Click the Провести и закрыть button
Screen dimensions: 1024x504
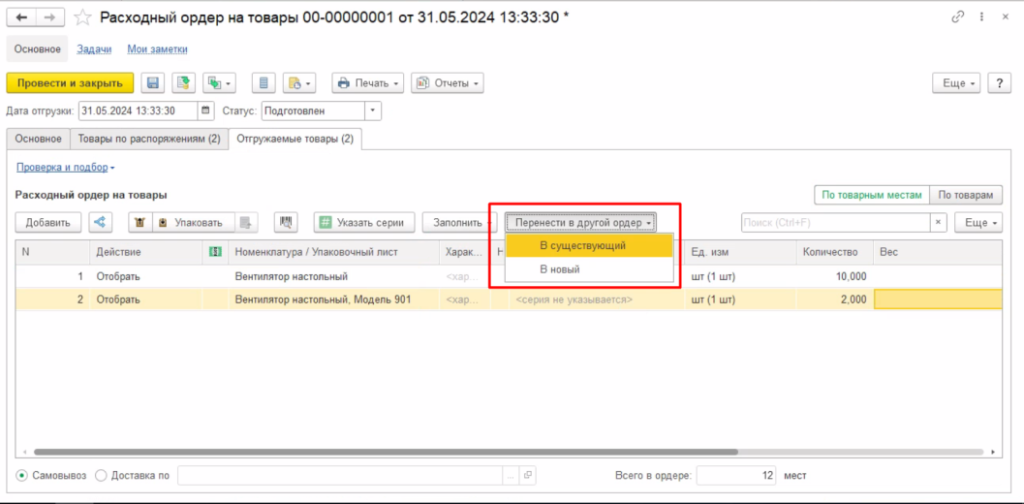tap(70, 83)
